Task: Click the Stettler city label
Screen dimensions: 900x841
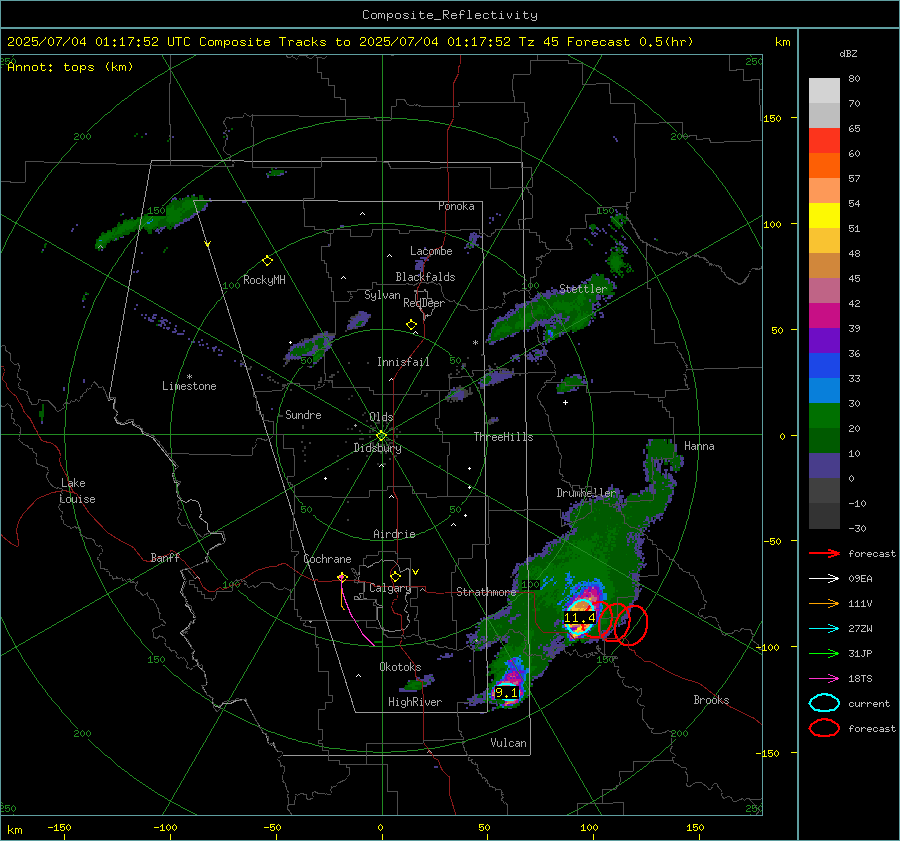Action: [583, 289]
